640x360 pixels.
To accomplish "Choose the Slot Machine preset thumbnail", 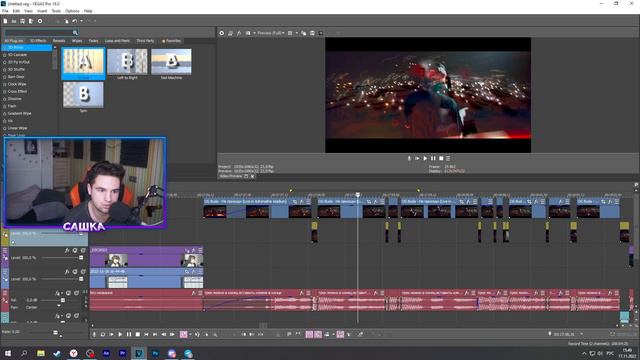I will pos(171,62).
